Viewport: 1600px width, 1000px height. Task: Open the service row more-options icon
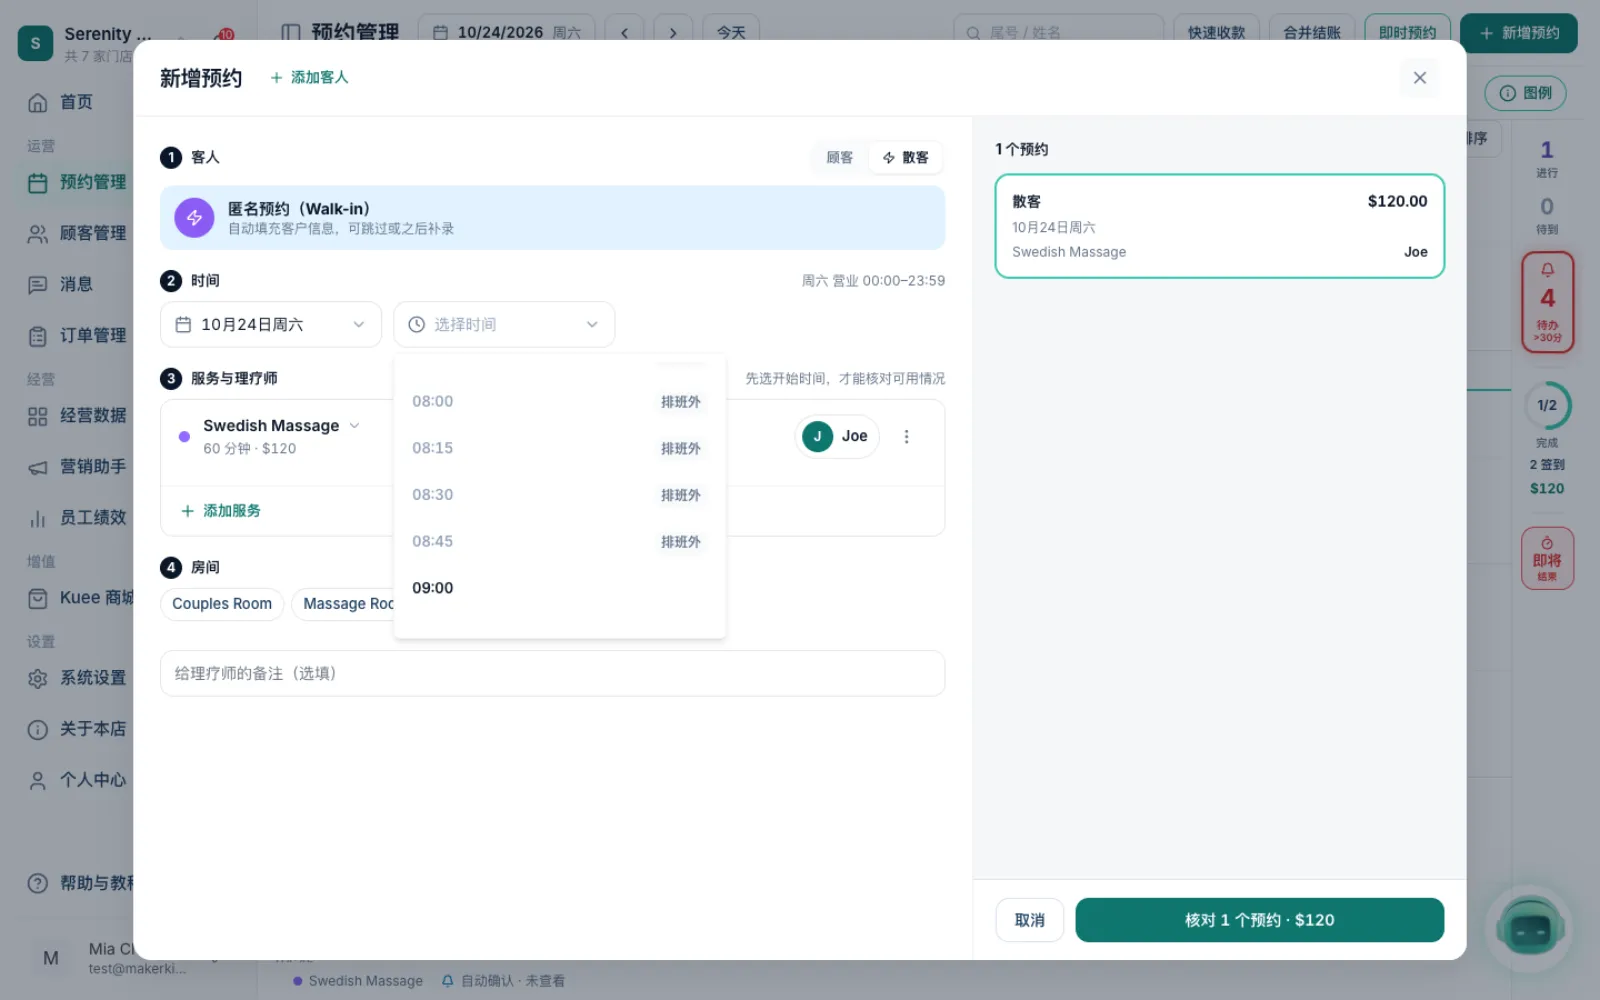point(906,437)
